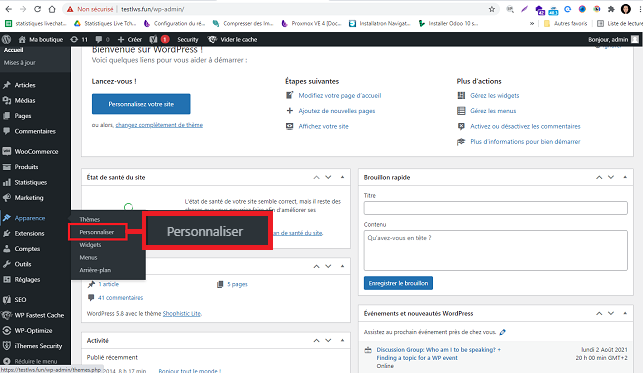Image resolution: width=643 pixels, height=373 pixels.
Task: Click the Contenu text area
Action: (x=495, y=250)
